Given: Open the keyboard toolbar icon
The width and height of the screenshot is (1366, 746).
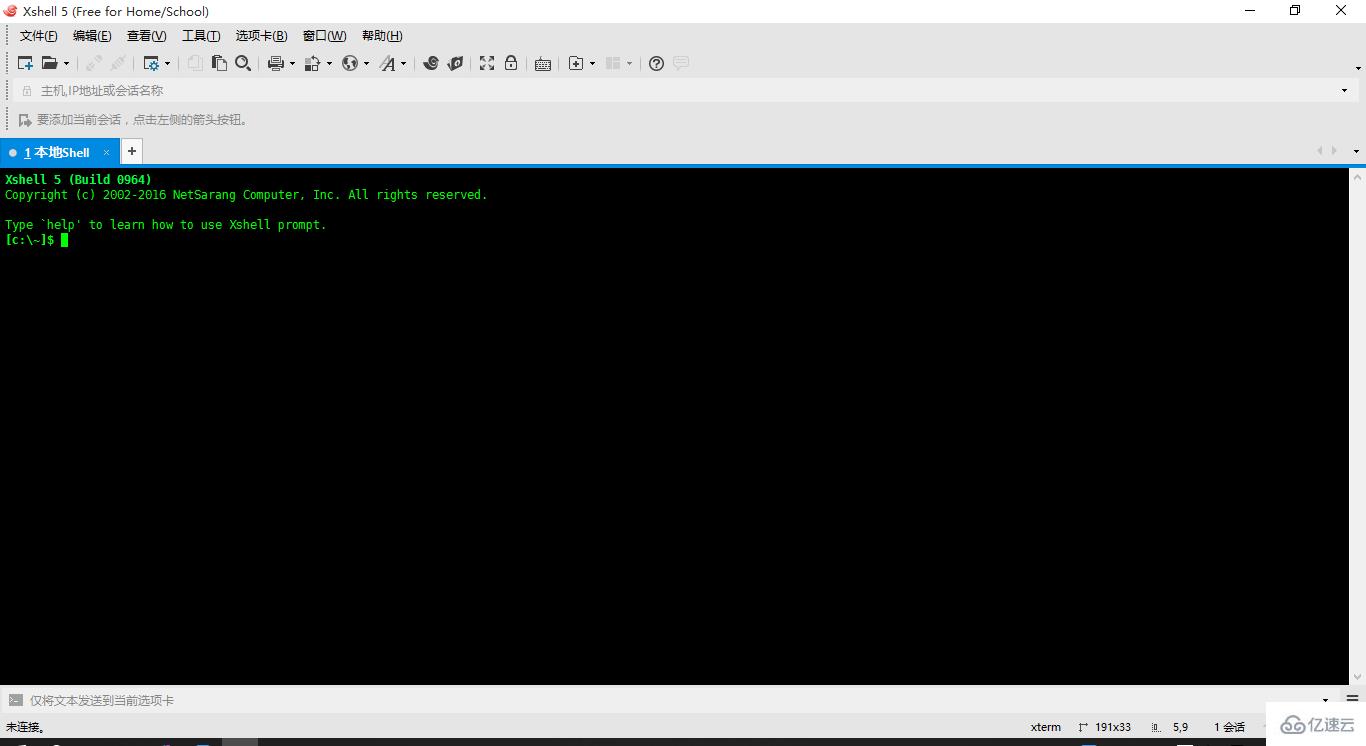Looking at the screenshot, I should tap(543, 64).
